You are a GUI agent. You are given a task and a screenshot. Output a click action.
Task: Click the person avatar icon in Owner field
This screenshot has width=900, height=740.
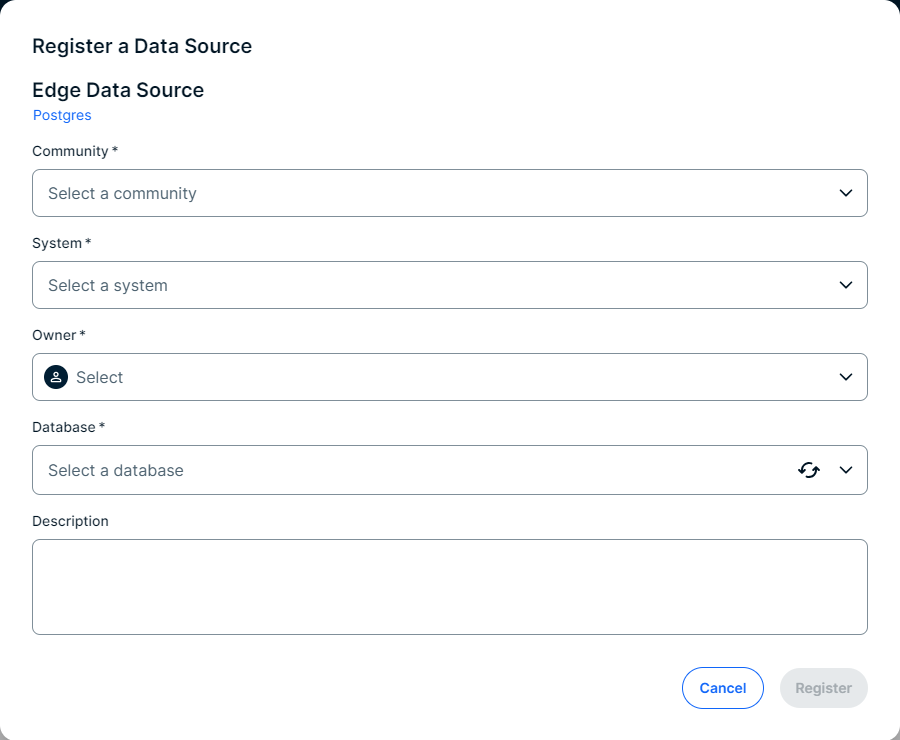[x=56, y=377]
